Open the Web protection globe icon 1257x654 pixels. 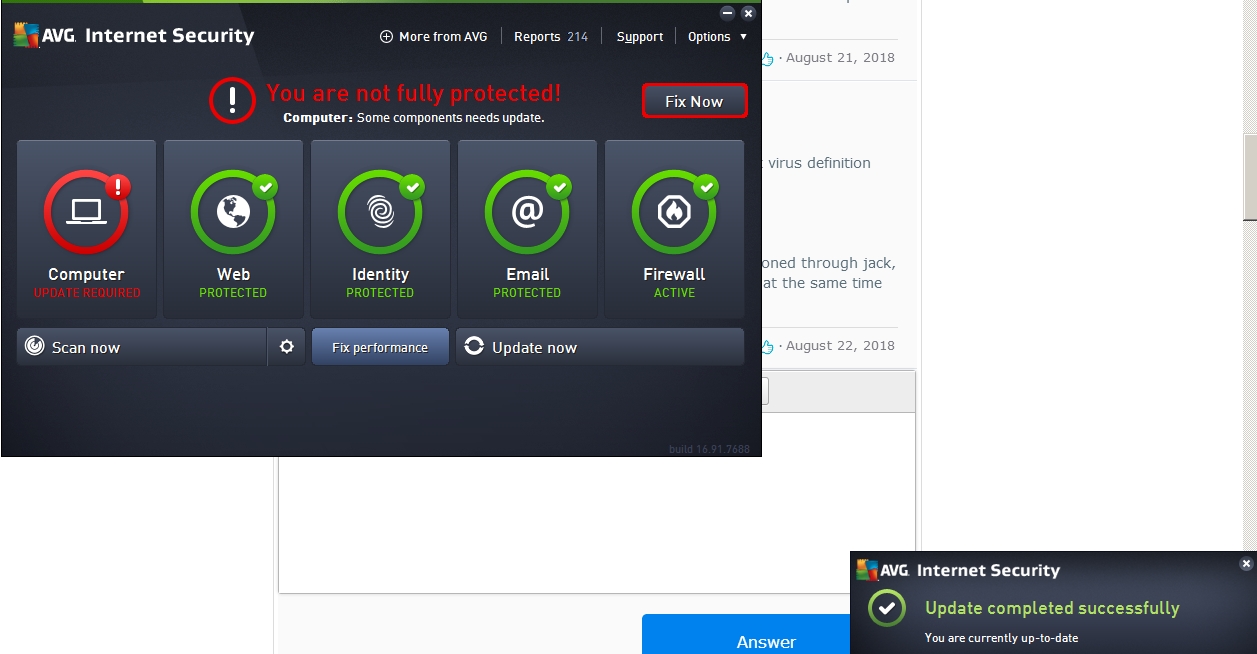pos(233,211)
